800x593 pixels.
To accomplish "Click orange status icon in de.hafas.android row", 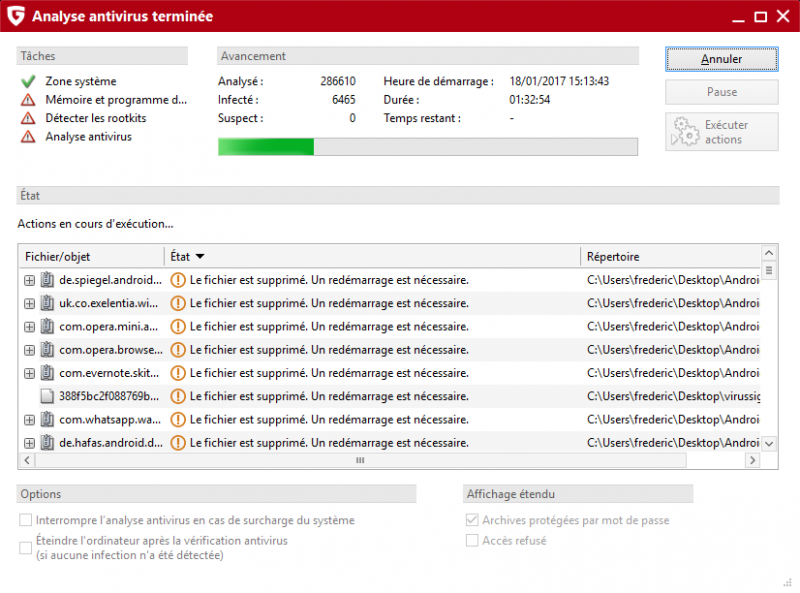I will click(x=178, y=442).
